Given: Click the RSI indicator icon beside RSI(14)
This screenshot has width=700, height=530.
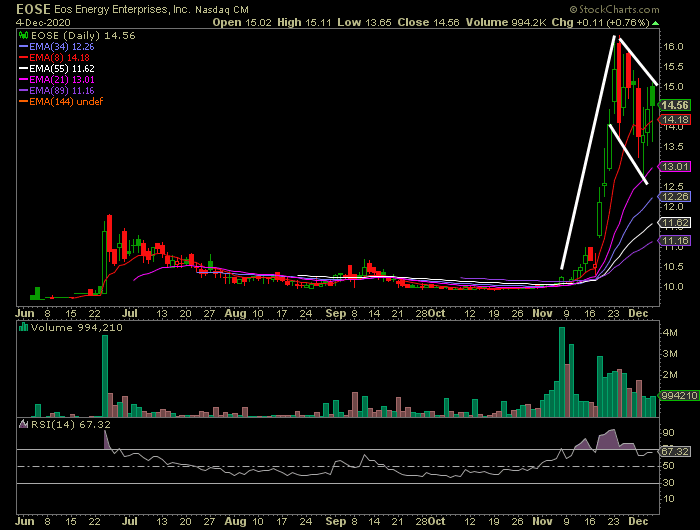Looking at the screenshot, I should click(x=23, y=424).
